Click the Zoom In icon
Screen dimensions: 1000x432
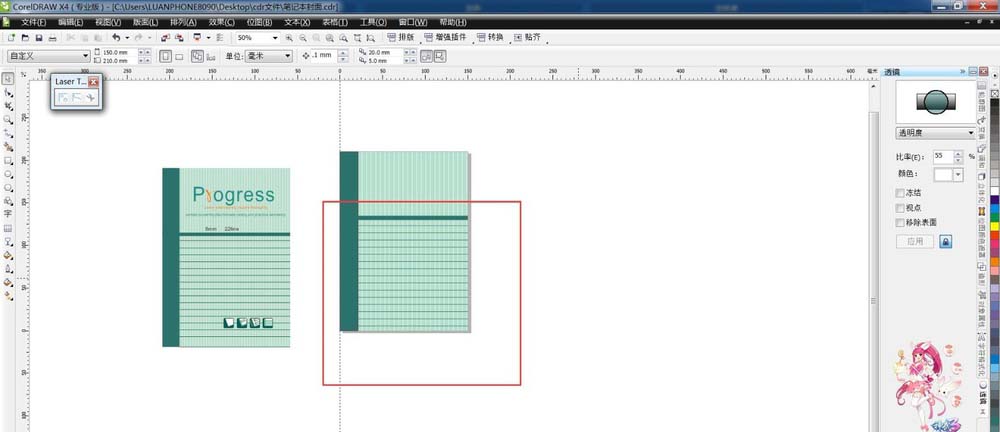[289, 38]
